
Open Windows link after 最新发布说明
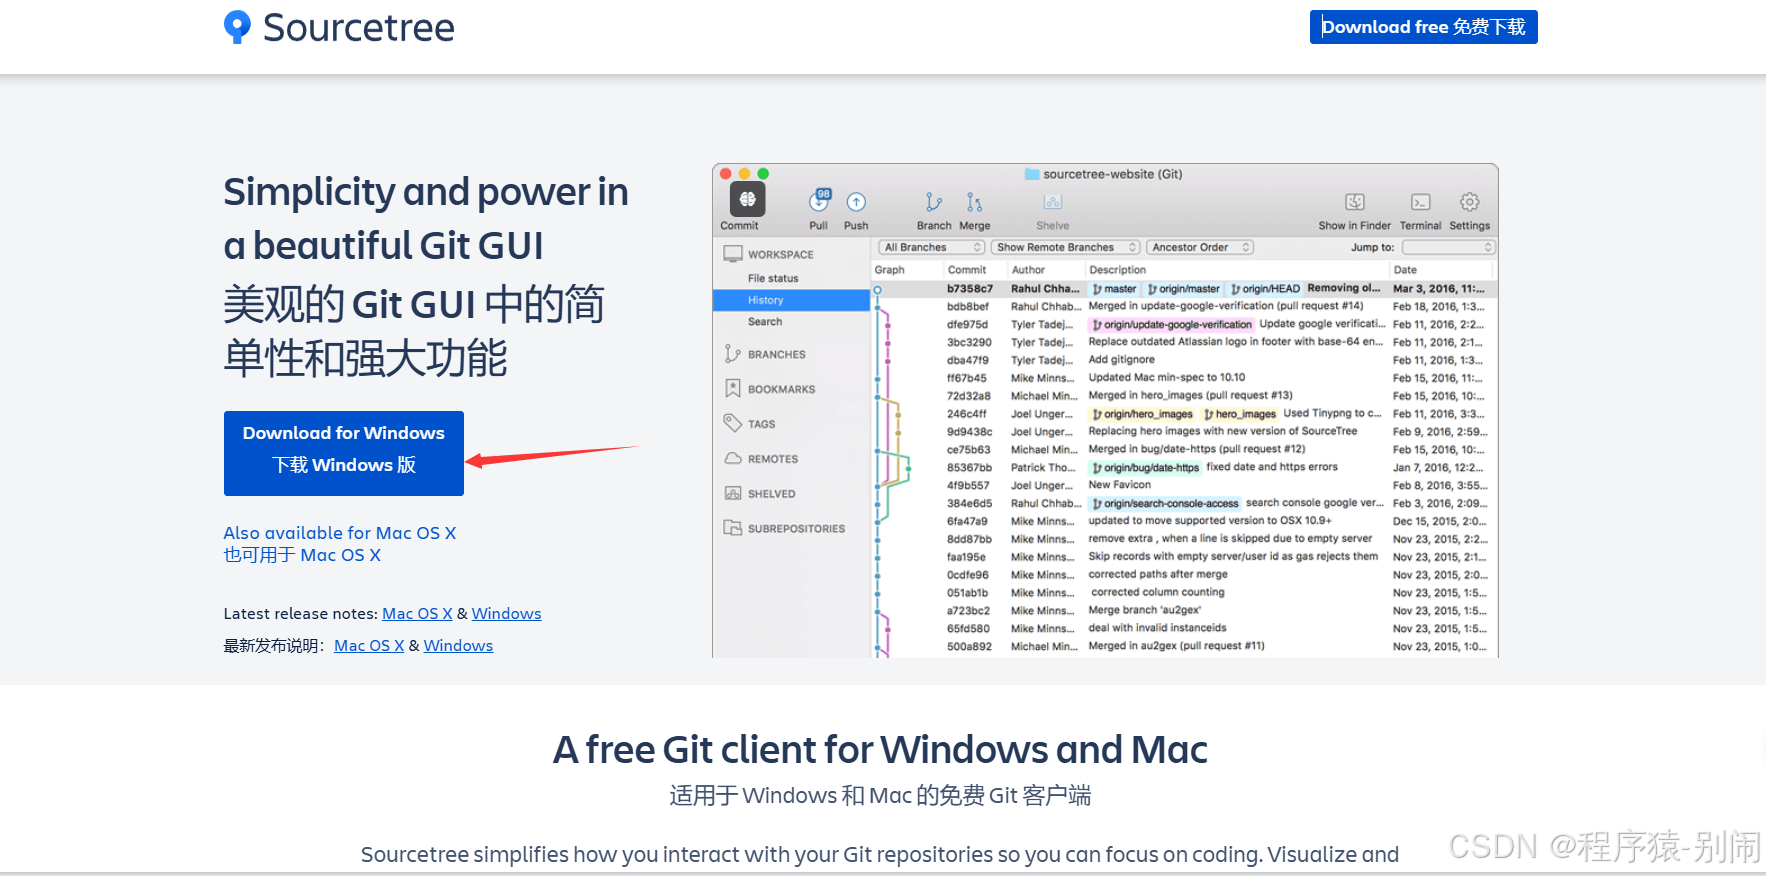[x=458, y=646]
